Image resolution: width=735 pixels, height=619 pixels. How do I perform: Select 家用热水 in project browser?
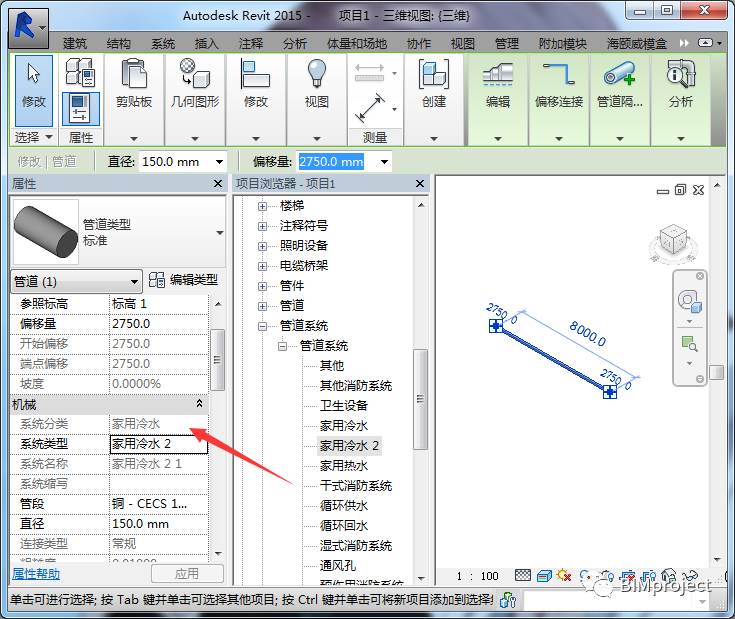(x=344, y=465)
